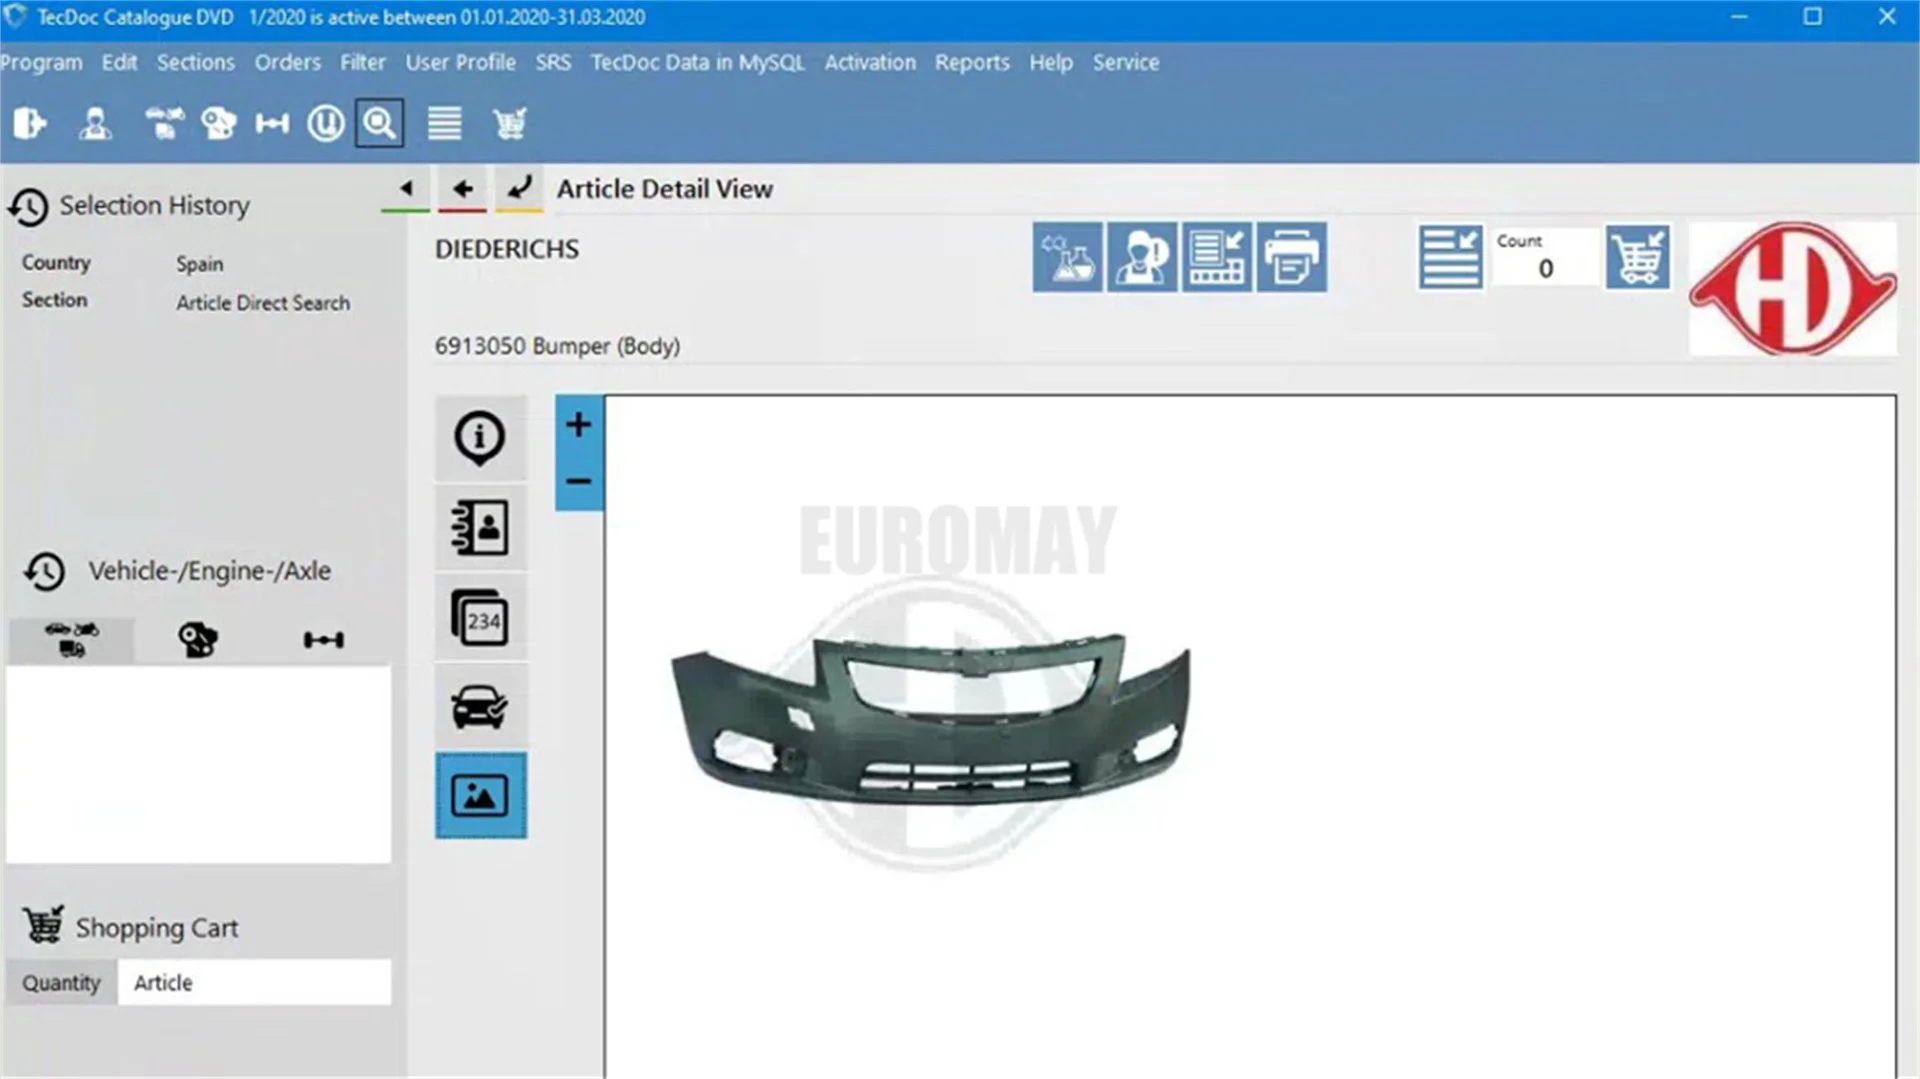Select the article direct search magnifier icon

(x=380, y=123)
